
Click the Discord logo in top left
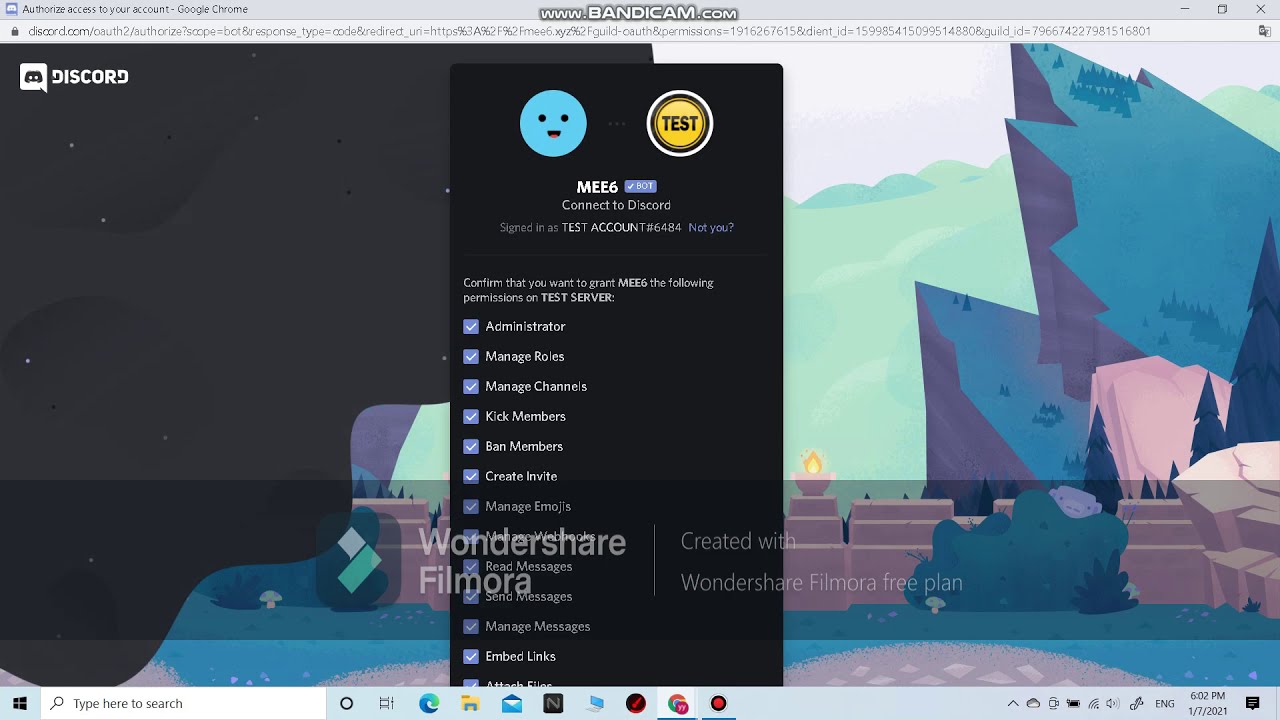point(74,77)
